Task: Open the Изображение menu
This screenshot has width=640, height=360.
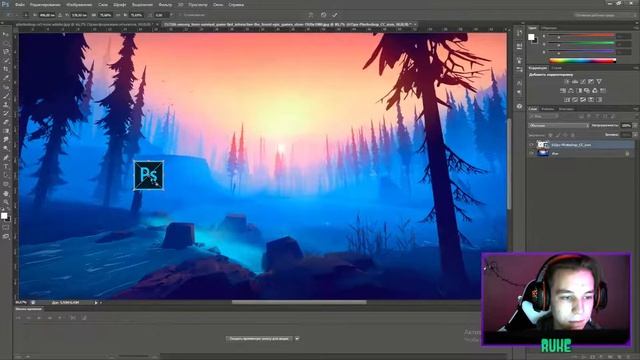Action: (x=79, y=5)
